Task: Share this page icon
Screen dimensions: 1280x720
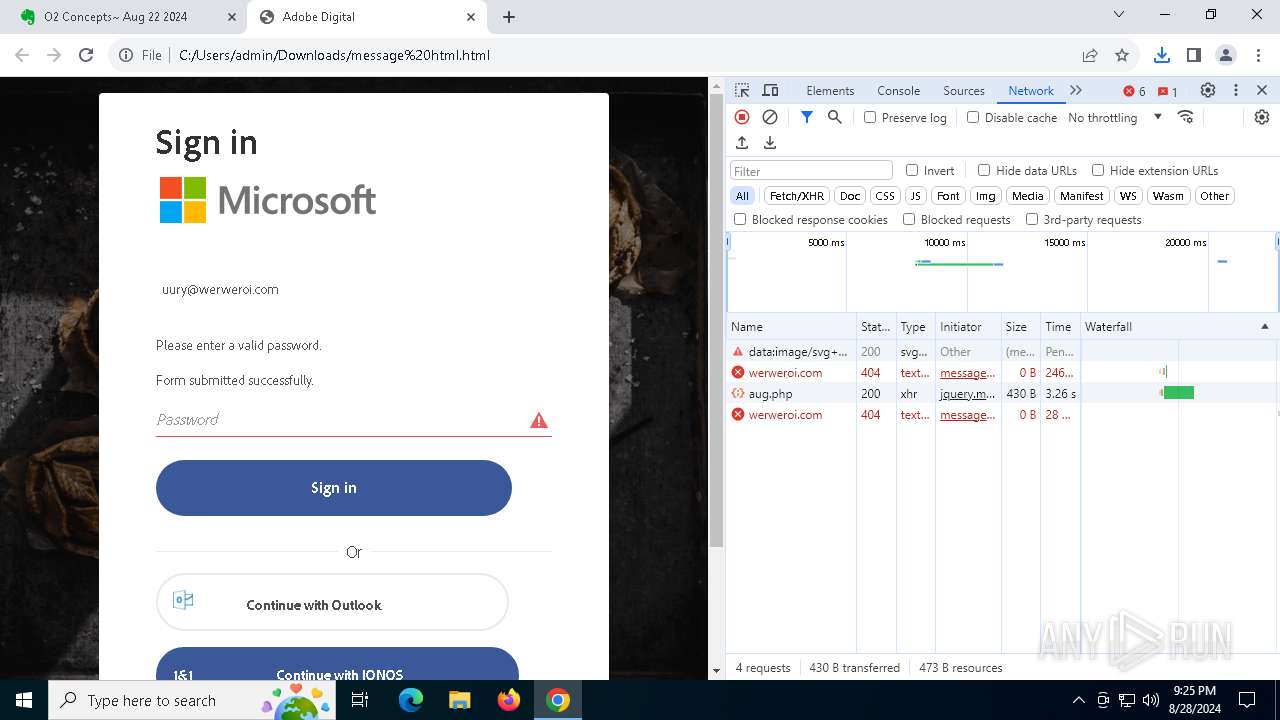Action: pyautogui.click(x=1090, y=55)
